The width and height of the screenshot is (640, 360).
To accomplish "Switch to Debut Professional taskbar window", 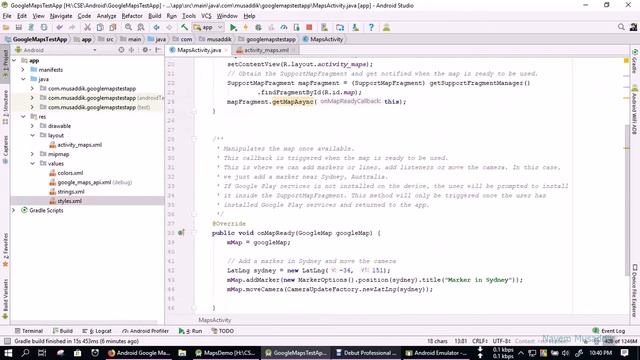I will pyautogui.click(x=366, y=353).
